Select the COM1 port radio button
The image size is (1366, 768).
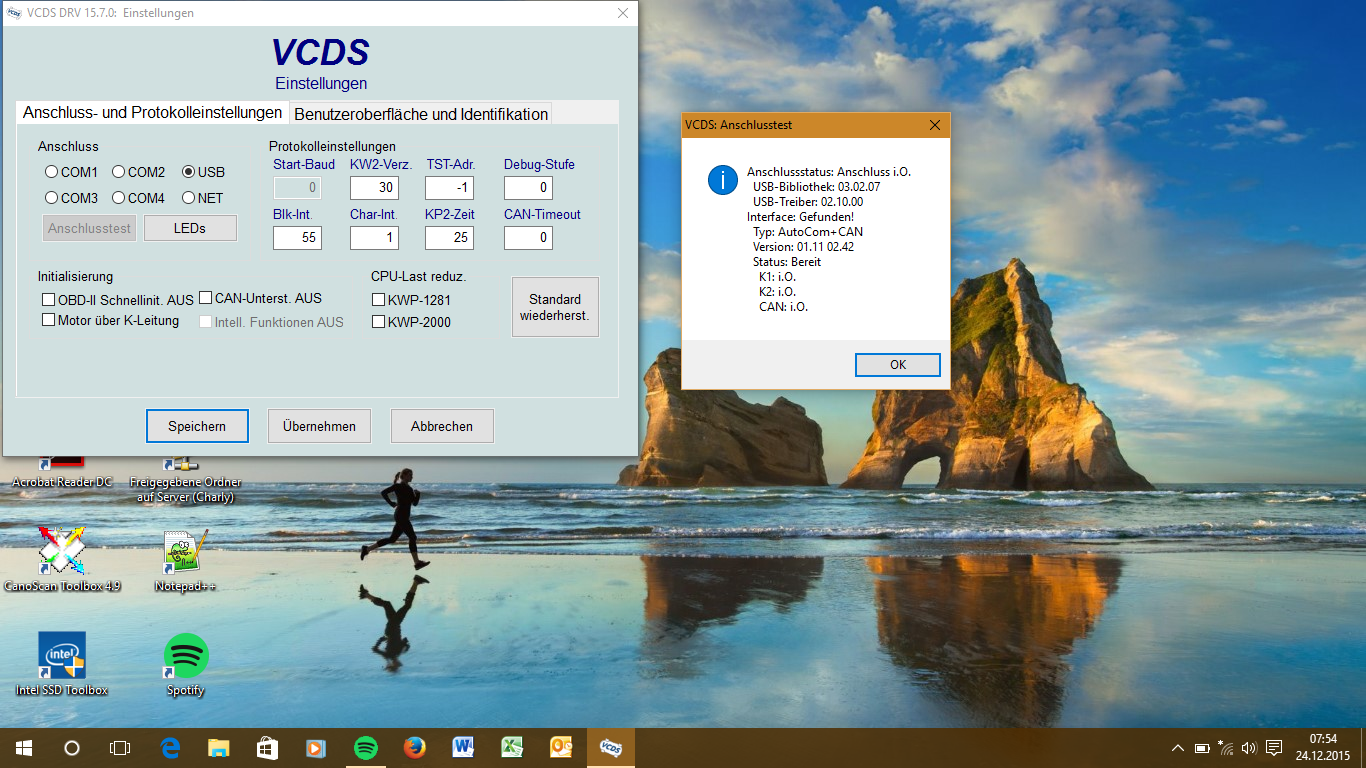pyautogui.click(x=52, y=172)
